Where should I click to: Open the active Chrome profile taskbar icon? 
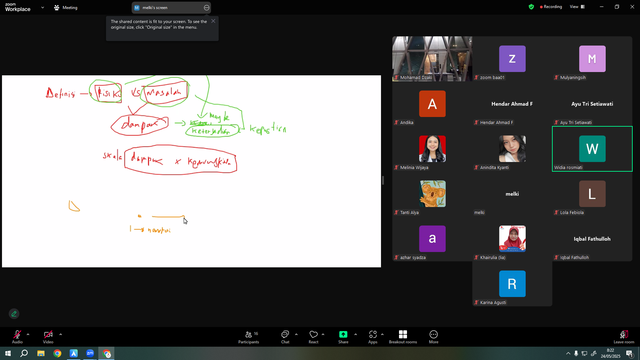tap(107, 353)
